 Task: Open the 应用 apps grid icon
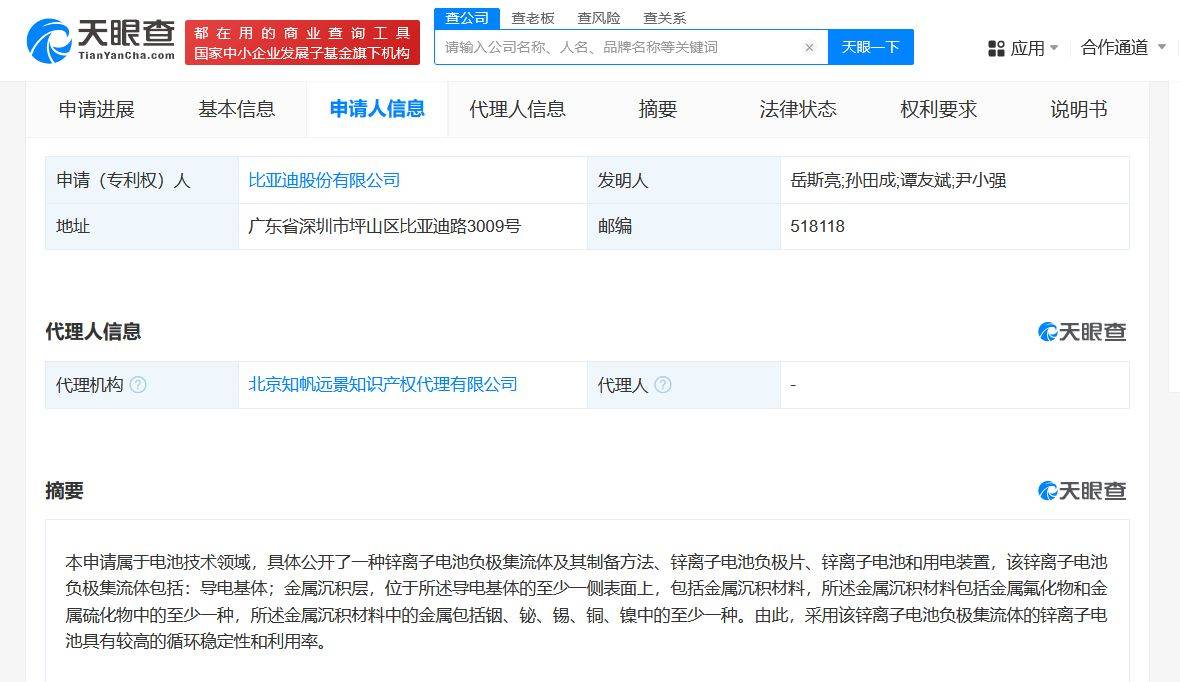click(996, 47)
